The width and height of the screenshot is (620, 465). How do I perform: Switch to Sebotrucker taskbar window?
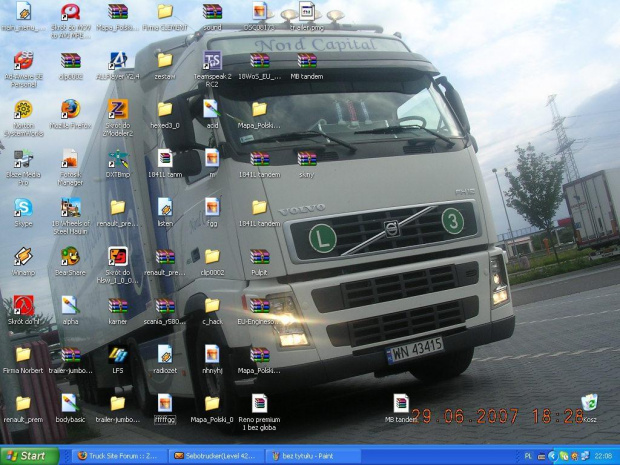pos(217,456)
